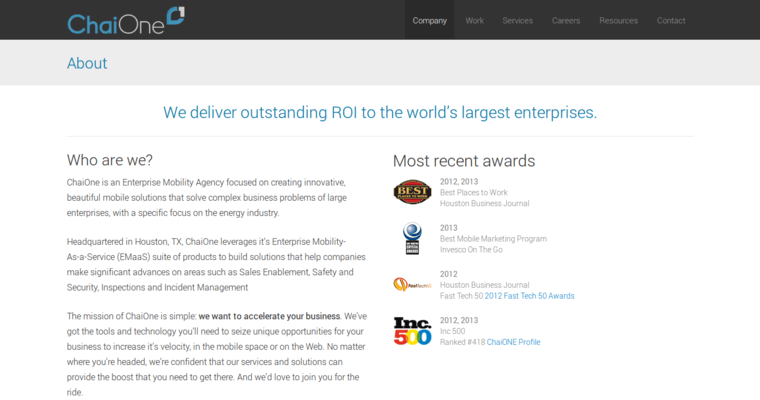Click the "Best Places to Work" award text
The height and width of the screenshot is (400, 760).
tap(476, 193)
